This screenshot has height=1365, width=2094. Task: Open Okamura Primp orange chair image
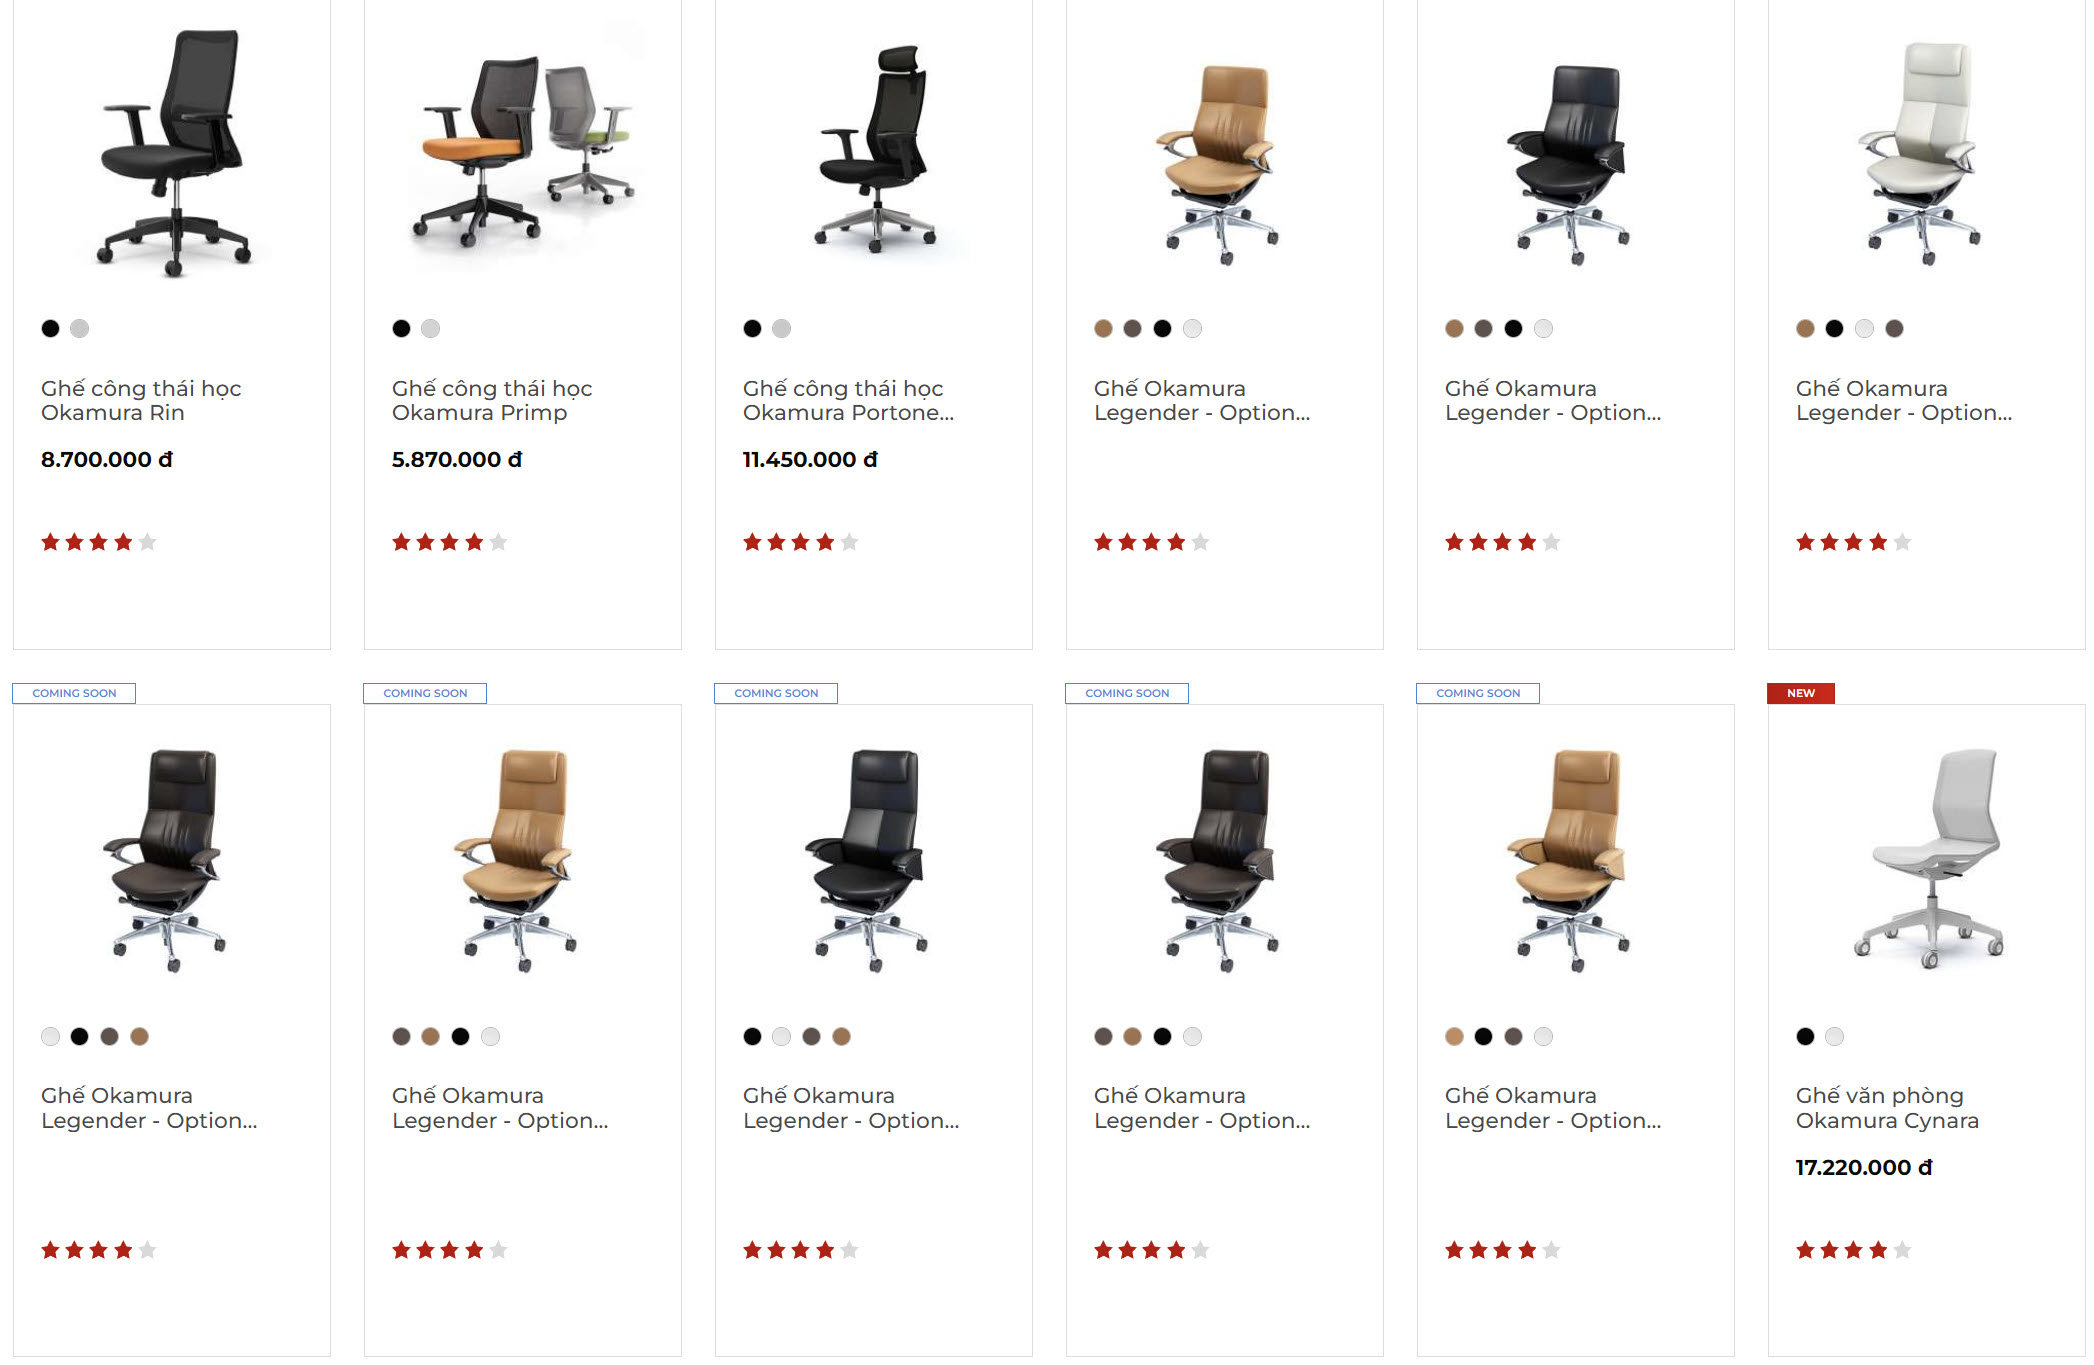point(523,150)
